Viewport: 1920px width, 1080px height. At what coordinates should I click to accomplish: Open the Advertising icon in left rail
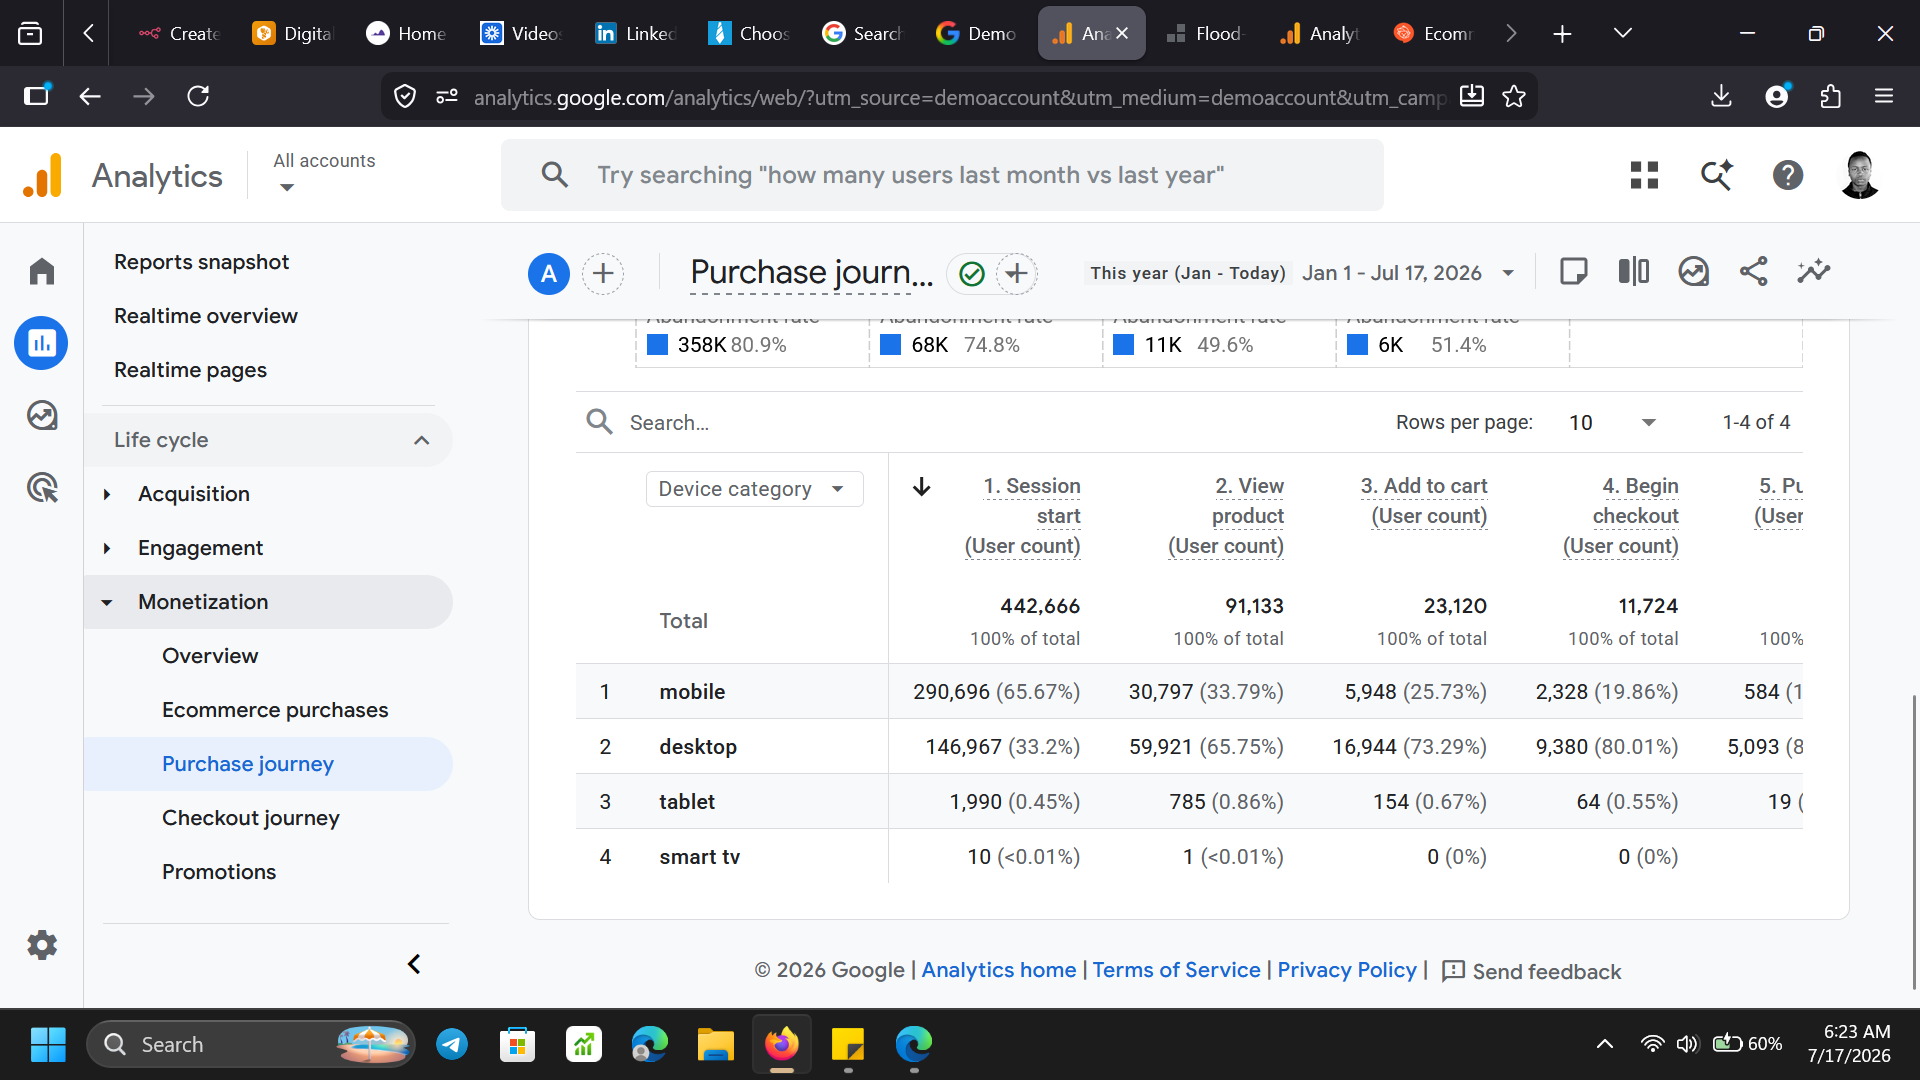click(x=41, y=487)
